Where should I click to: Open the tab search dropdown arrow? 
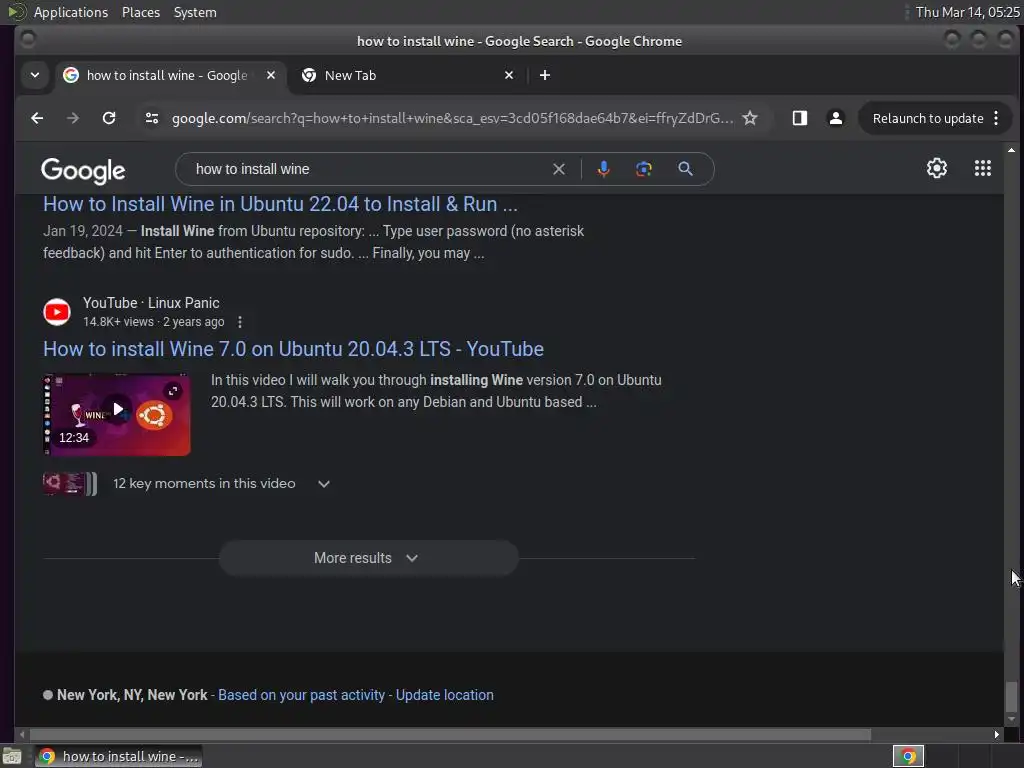tap(35, 75)
